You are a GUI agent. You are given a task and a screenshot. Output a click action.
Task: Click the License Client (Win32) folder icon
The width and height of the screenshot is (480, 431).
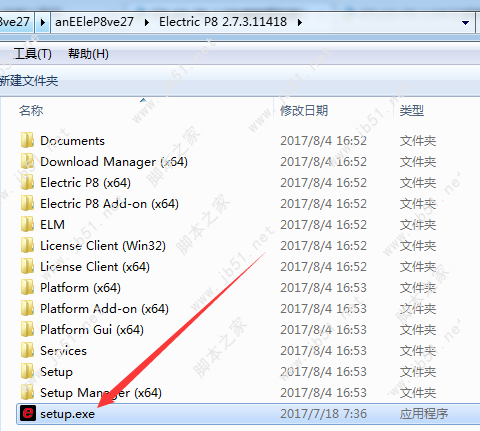[x=27, y=245]
